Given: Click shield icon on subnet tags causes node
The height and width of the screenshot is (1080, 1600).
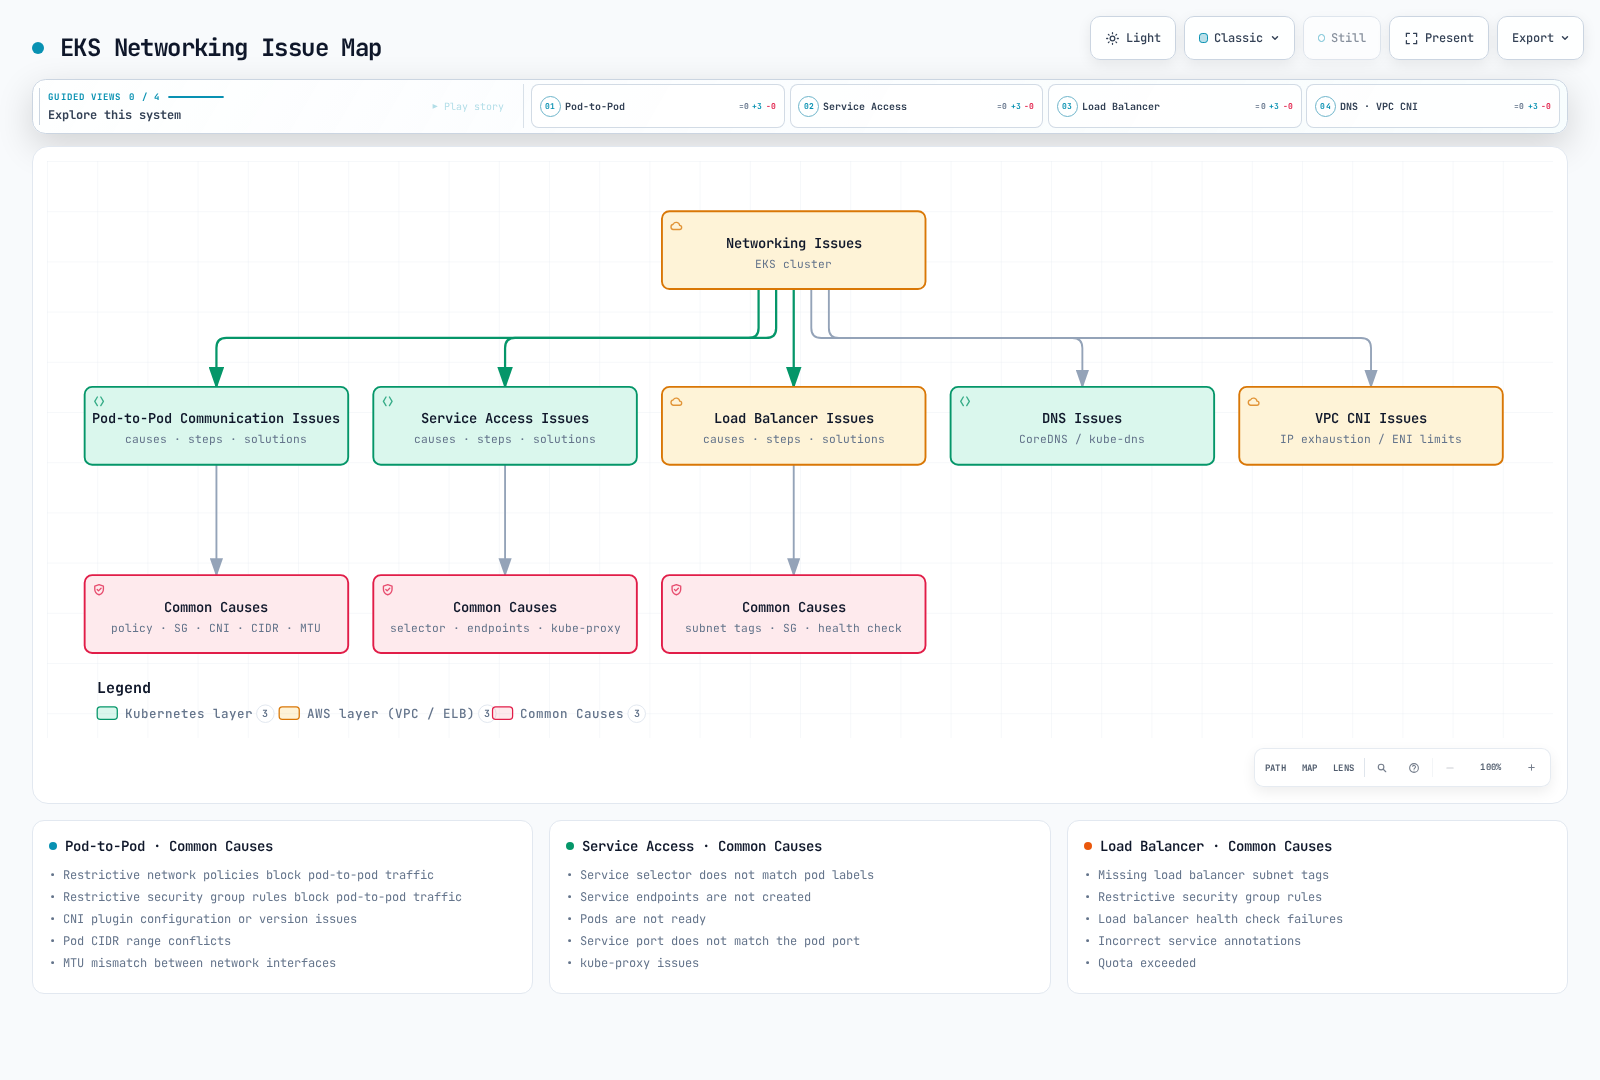Looking at the screenshot, I should tap(676, 590).
